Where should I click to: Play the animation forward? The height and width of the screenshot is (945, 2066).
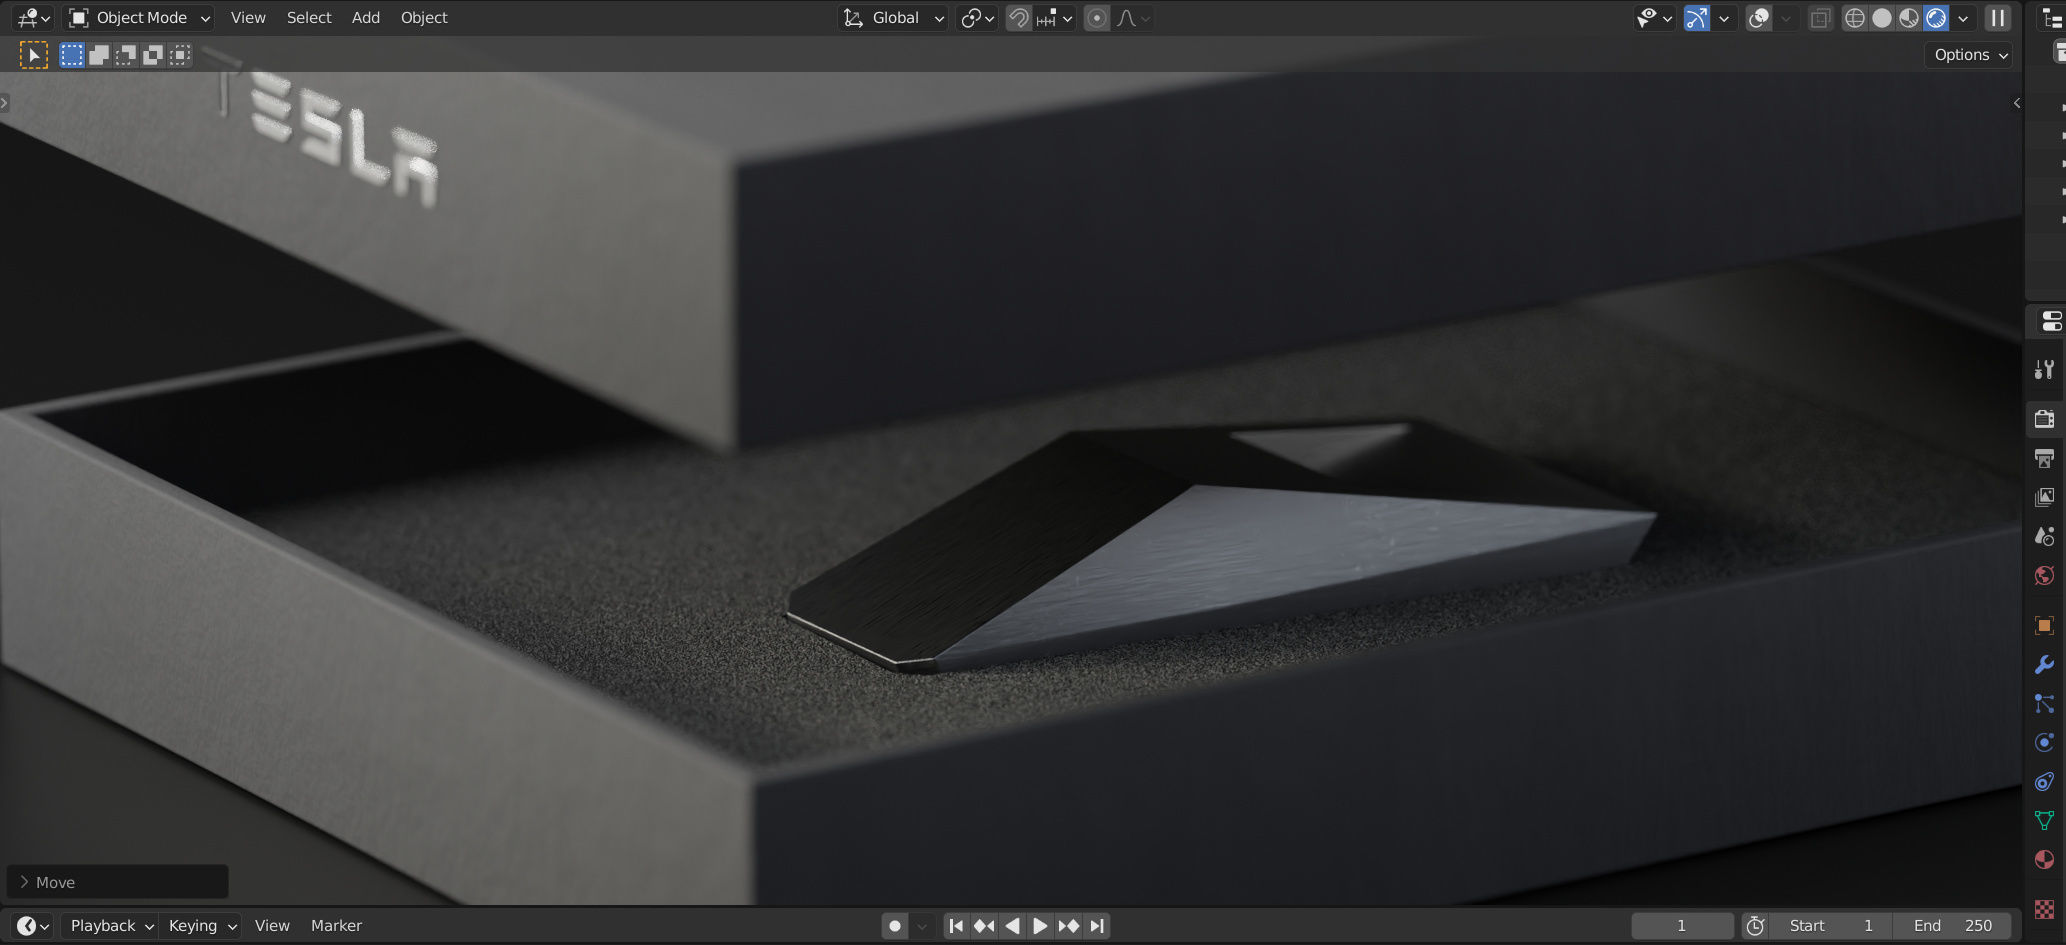click(x=1040, y=926)
